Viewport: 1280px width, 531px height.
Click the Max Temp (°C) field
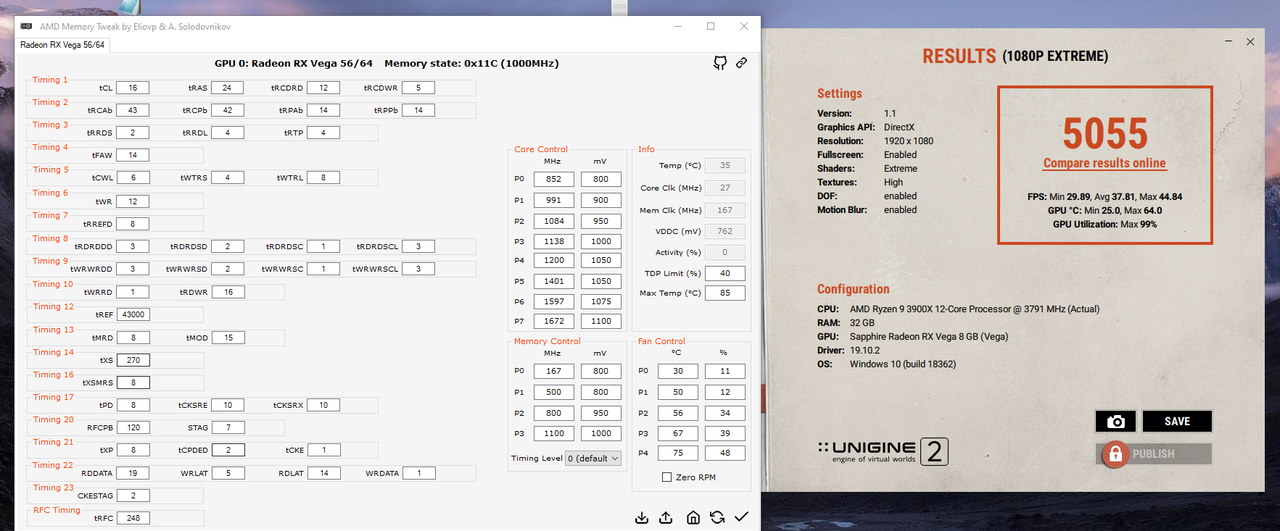[725, 293]
